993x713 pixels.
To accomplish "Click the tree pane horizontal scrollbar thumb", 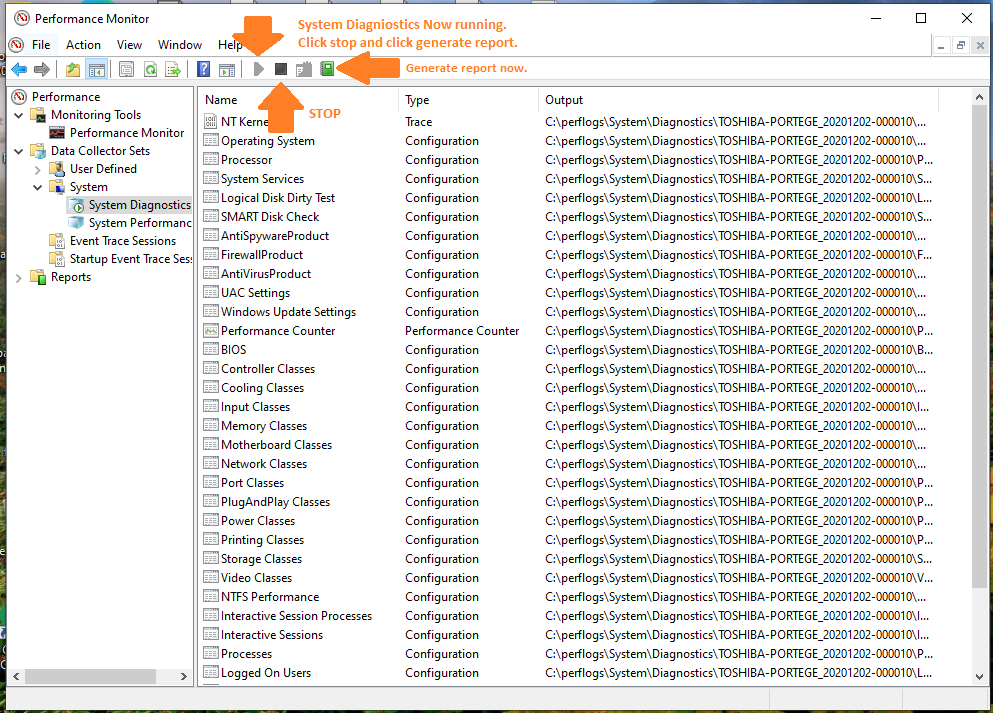I will click(91, 676).
